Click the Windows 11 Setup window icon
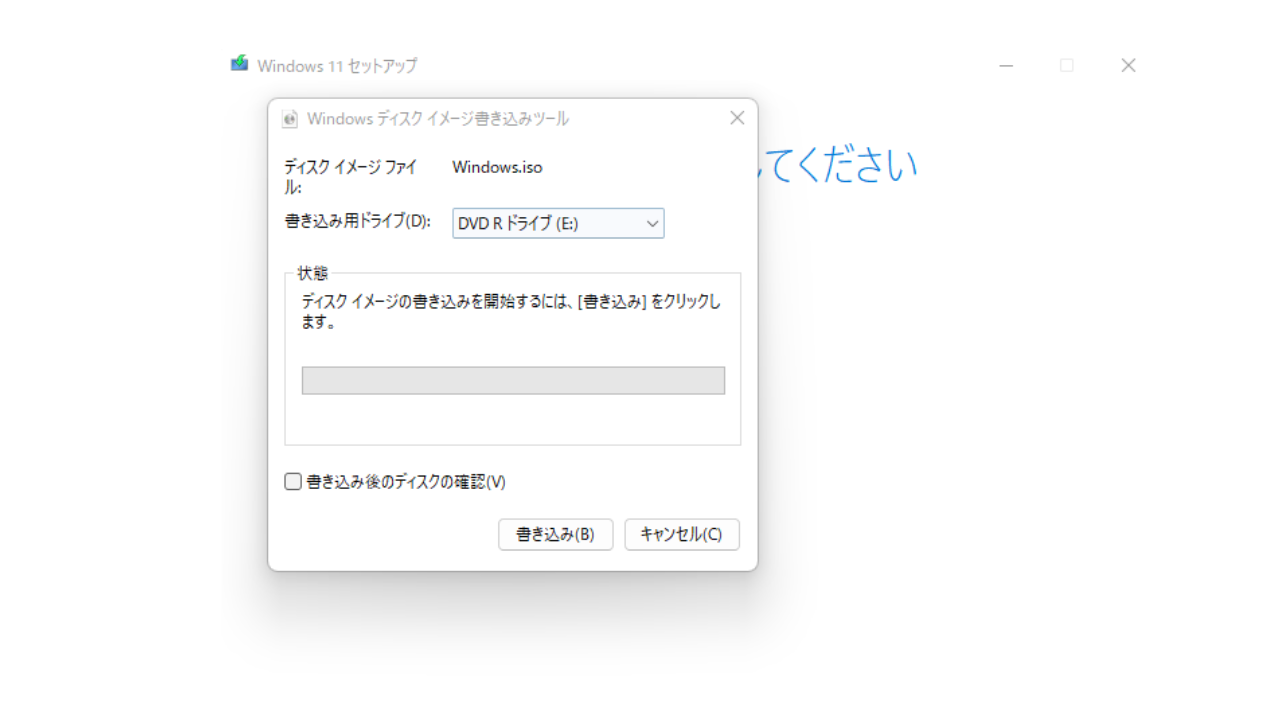1280x720 pixels. tap(239, 64)
